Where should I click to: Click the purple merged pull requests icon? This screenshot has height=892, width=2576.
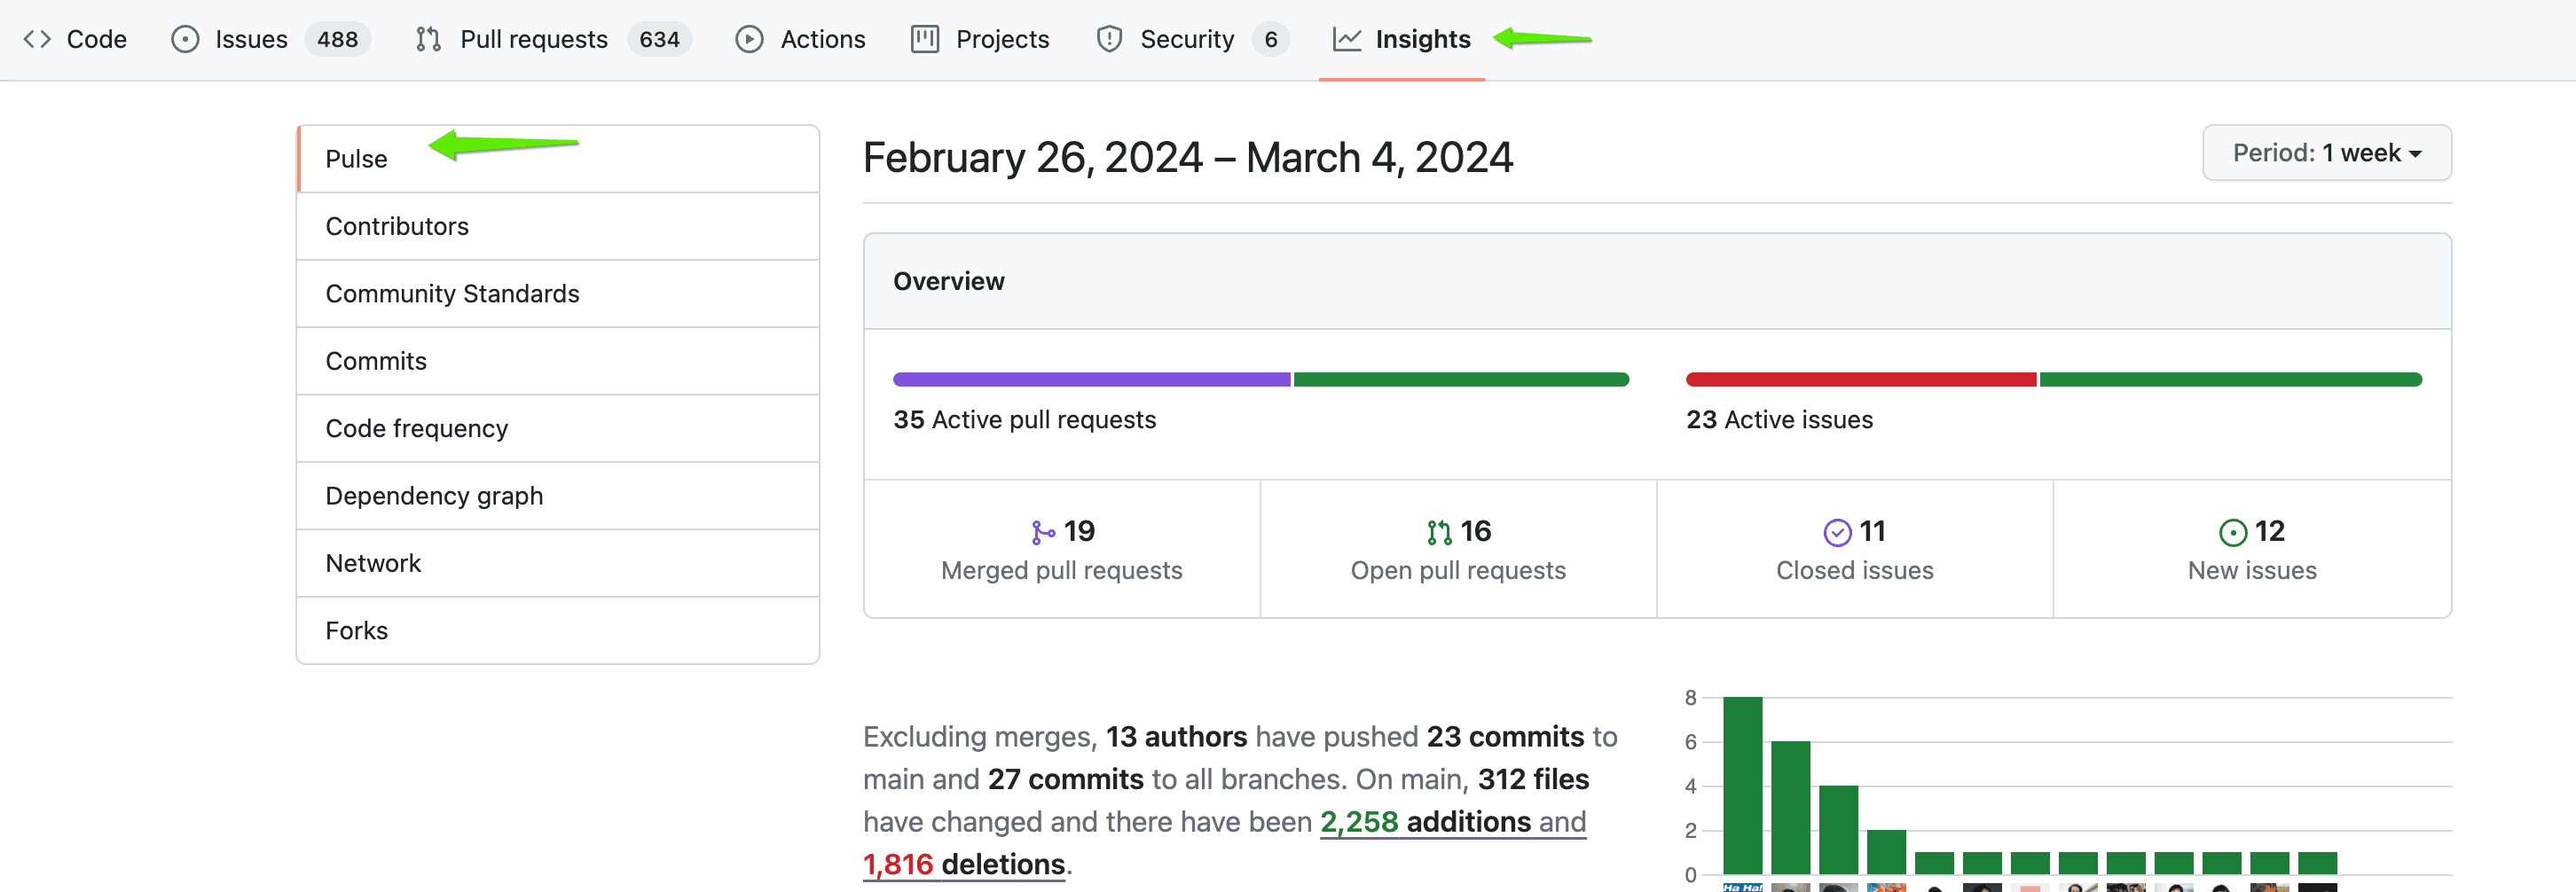(1042, 532)
